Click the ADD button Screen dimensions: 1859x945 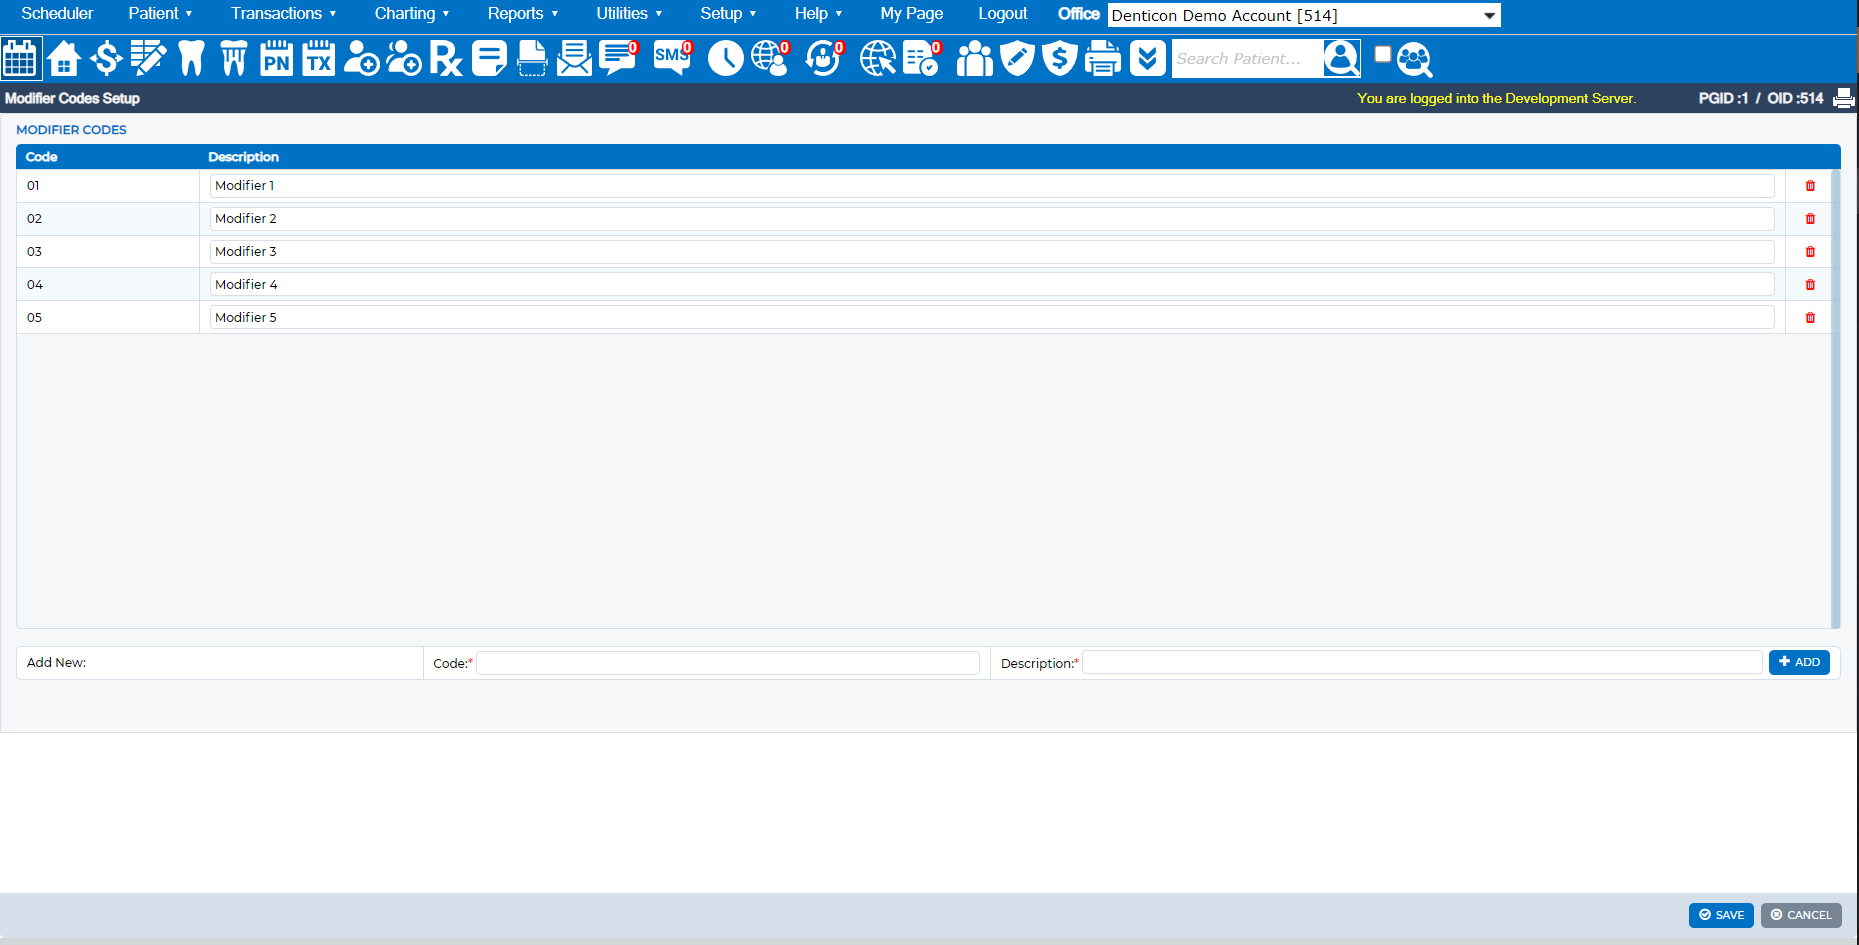click(x=1799, y=662)
